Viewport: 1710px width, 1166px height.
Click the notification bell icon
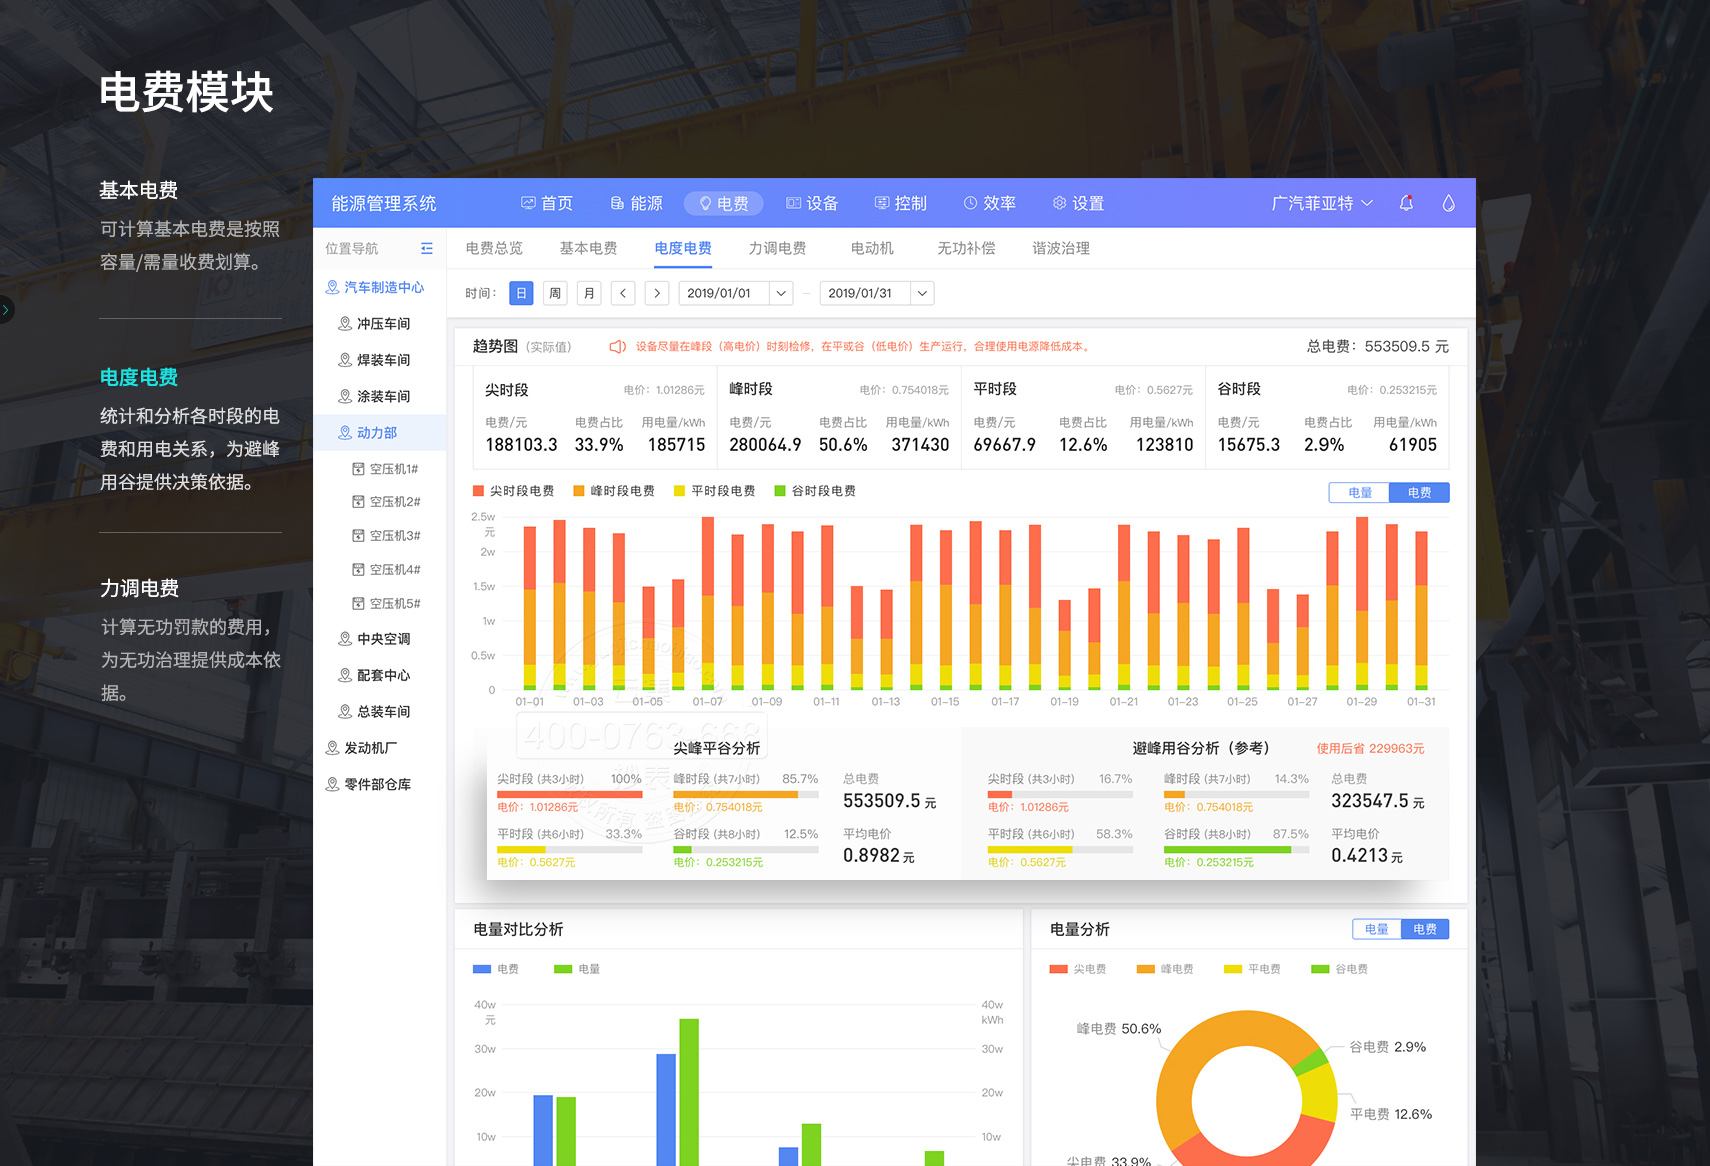[1406, 203]
